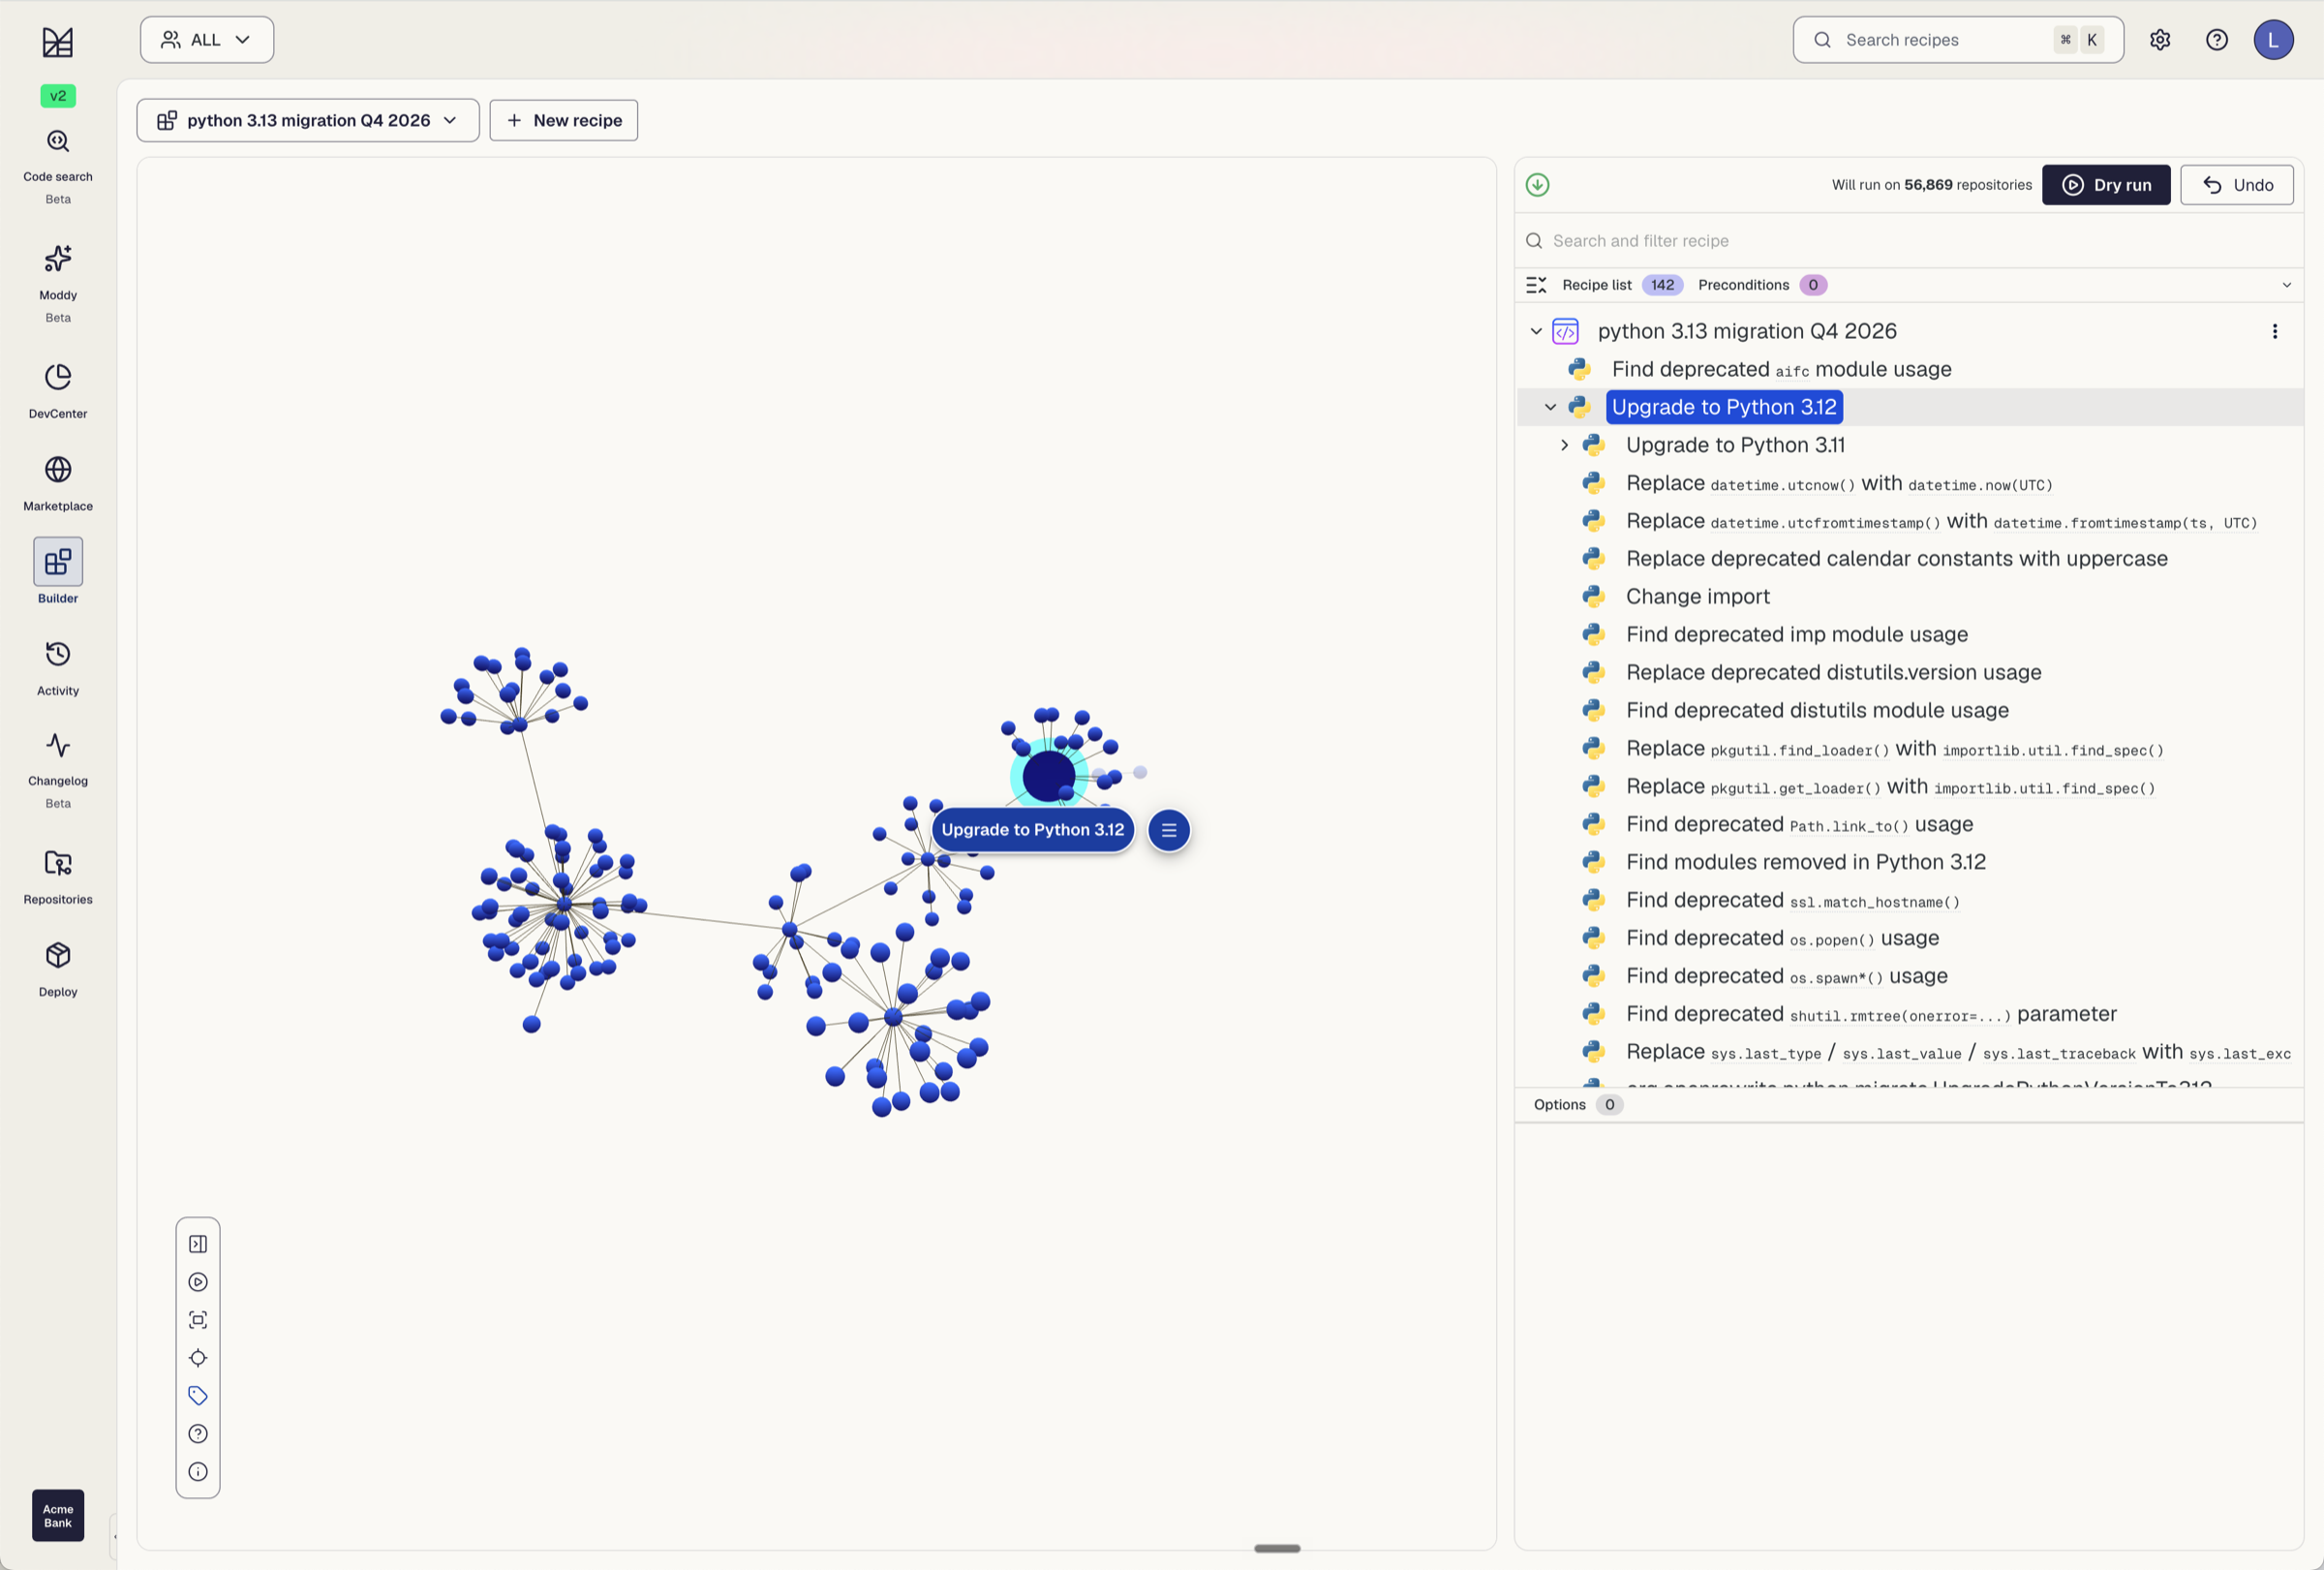This screenshot has width=2324, height=1570.
Task: Select the Change import recipe
Action: pyautogui.click(x=1697, y=597)
